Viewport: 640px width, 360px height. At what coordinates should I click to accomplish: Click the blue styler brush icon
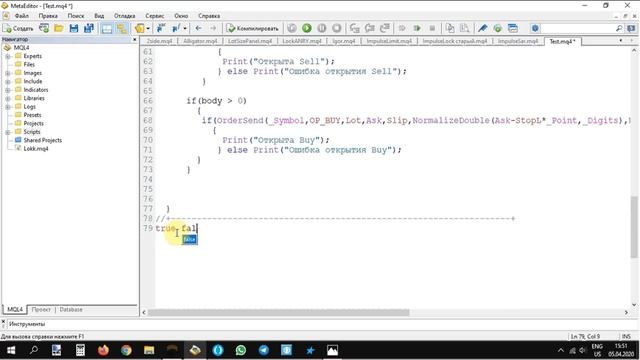click(482, 28)
